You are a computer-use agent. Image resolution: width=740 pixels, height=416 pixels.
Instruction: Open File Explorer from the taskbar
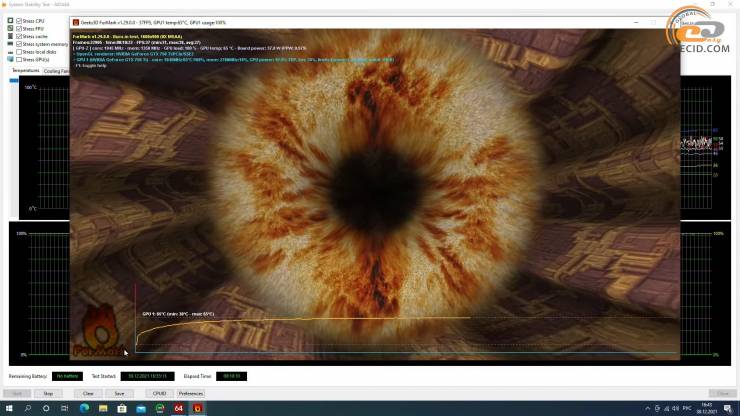(101, 408)
